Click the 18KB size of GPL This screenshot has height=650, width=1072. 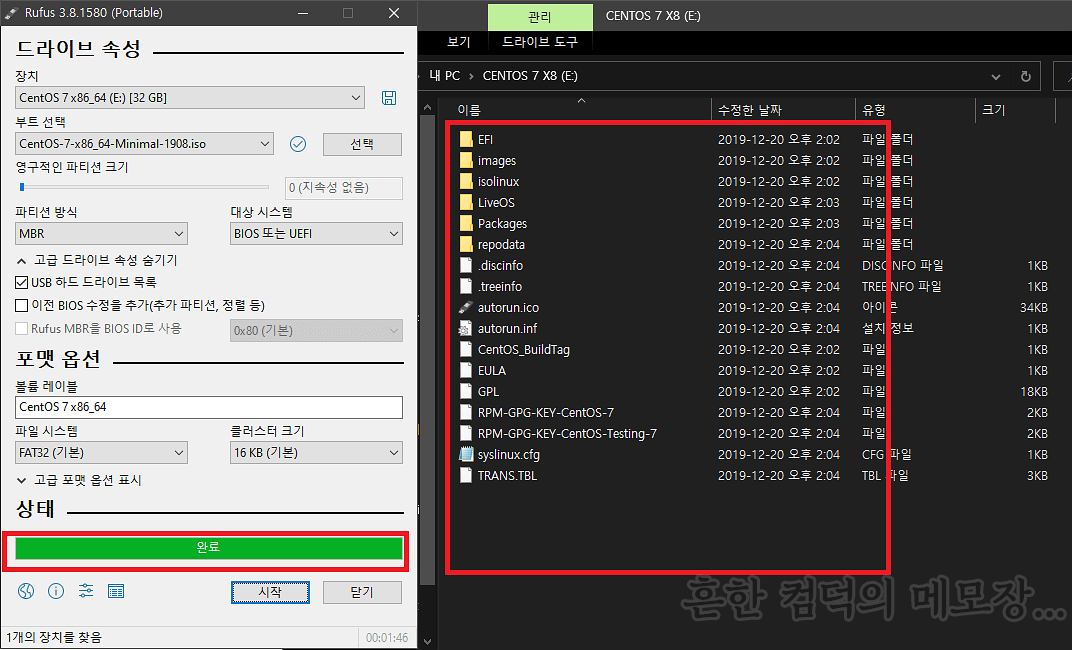(x=1034, y=392)
